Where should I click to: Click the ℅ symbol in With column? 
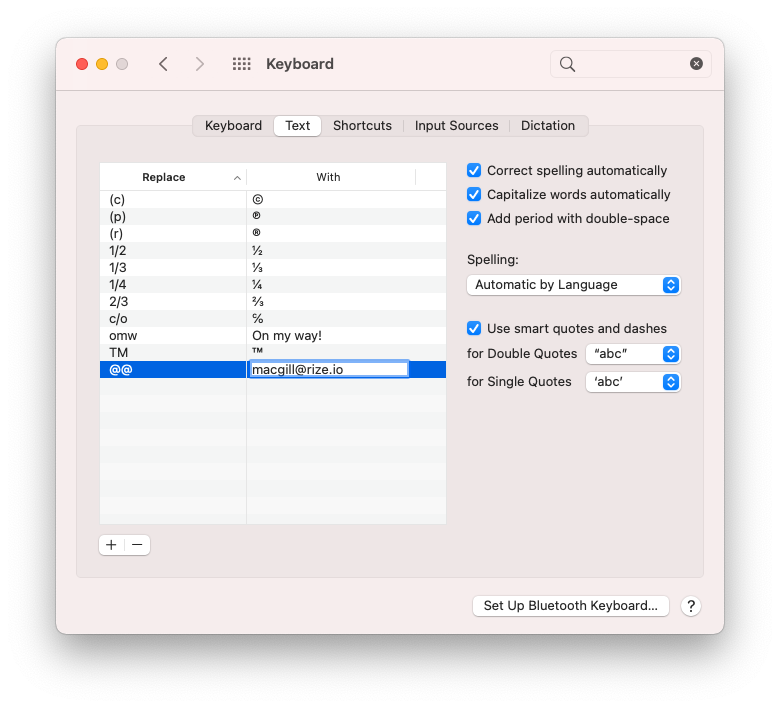258,318
